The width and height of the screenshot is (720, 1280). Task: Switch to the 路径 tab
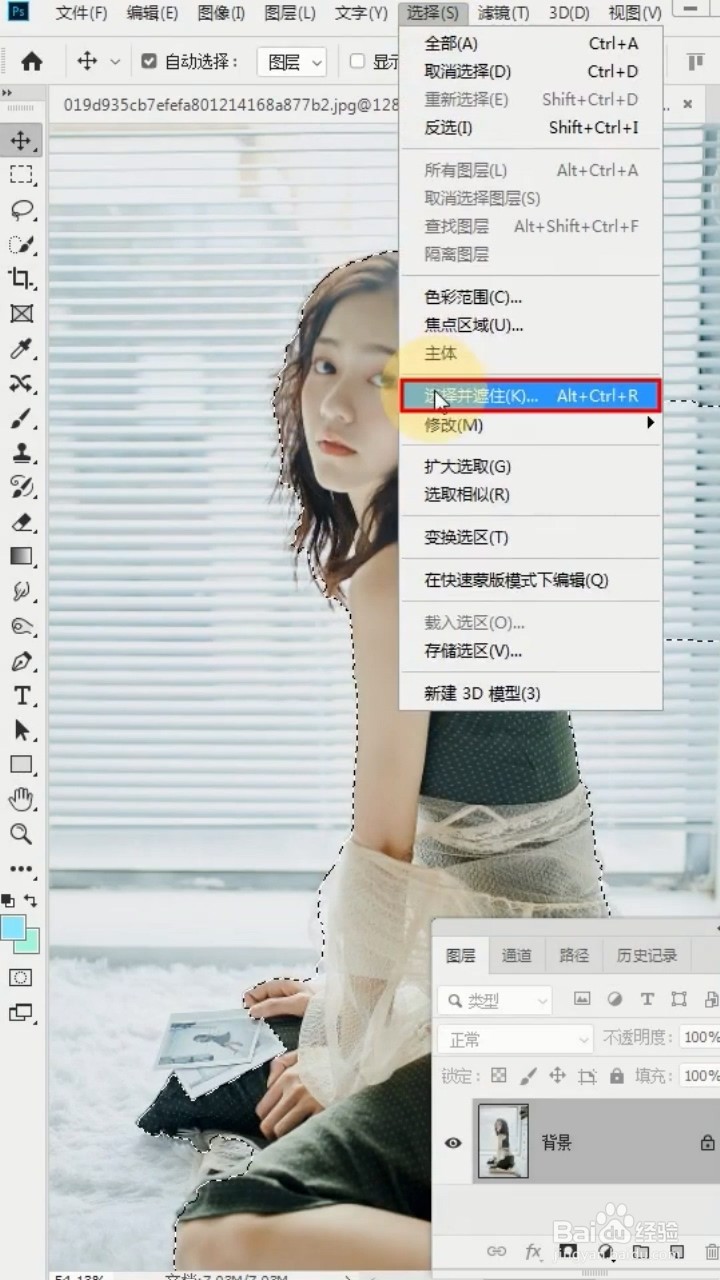(574, 956)
